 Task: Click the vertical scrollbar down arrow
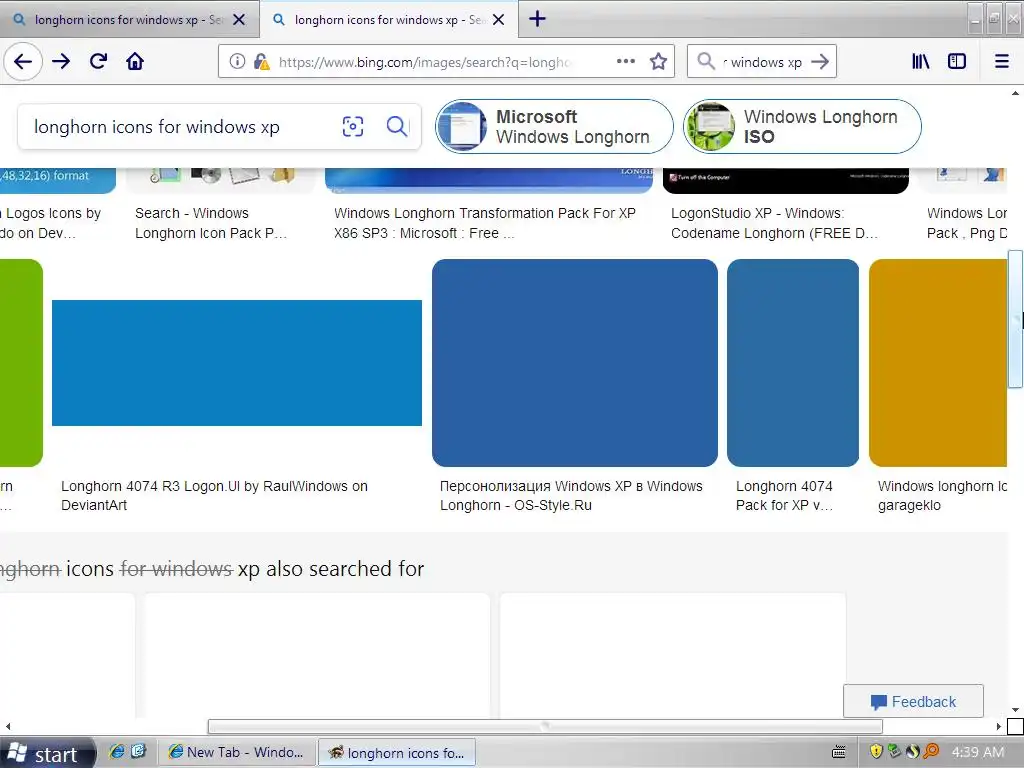(1016, 710)
